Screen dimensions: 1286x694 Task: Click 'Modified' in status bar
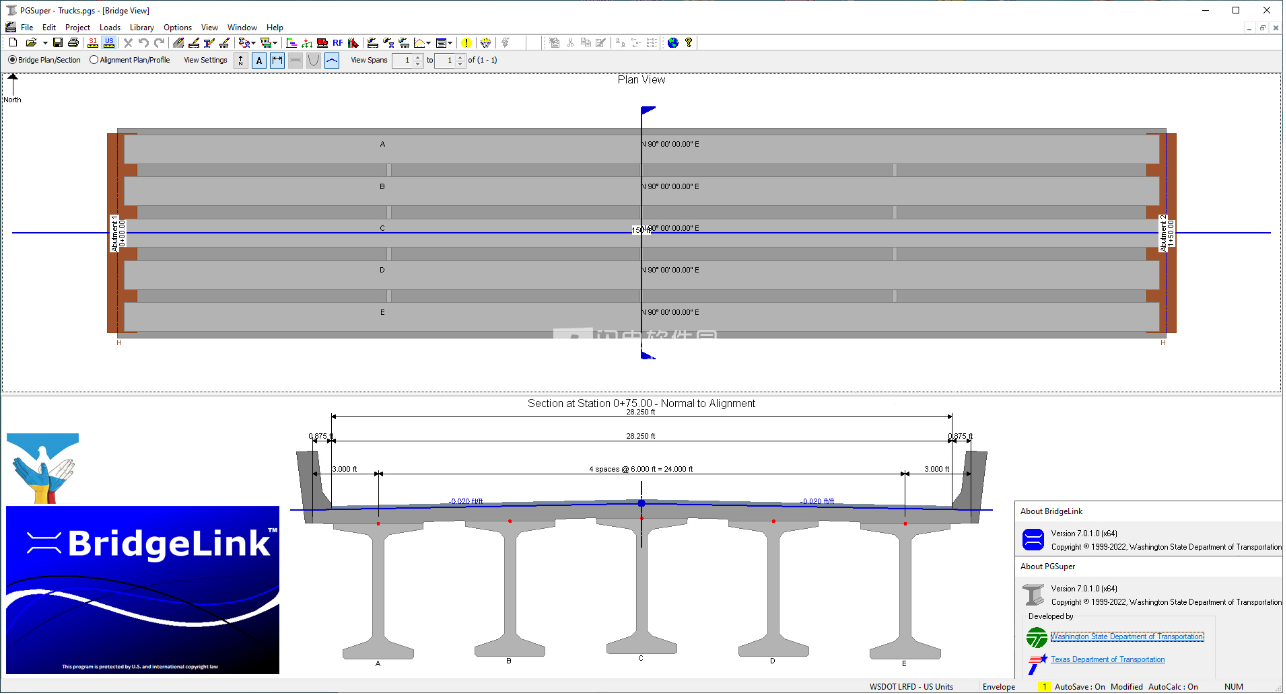click(x=1126, y=687)
